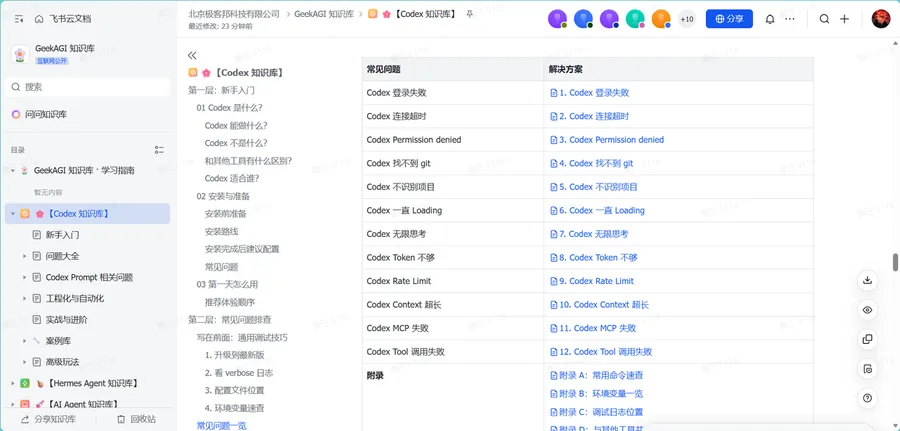The height and width of the screenshot is (431, 900).
Task: Expand the 问题大全 tree item
Action: point(25,256)
